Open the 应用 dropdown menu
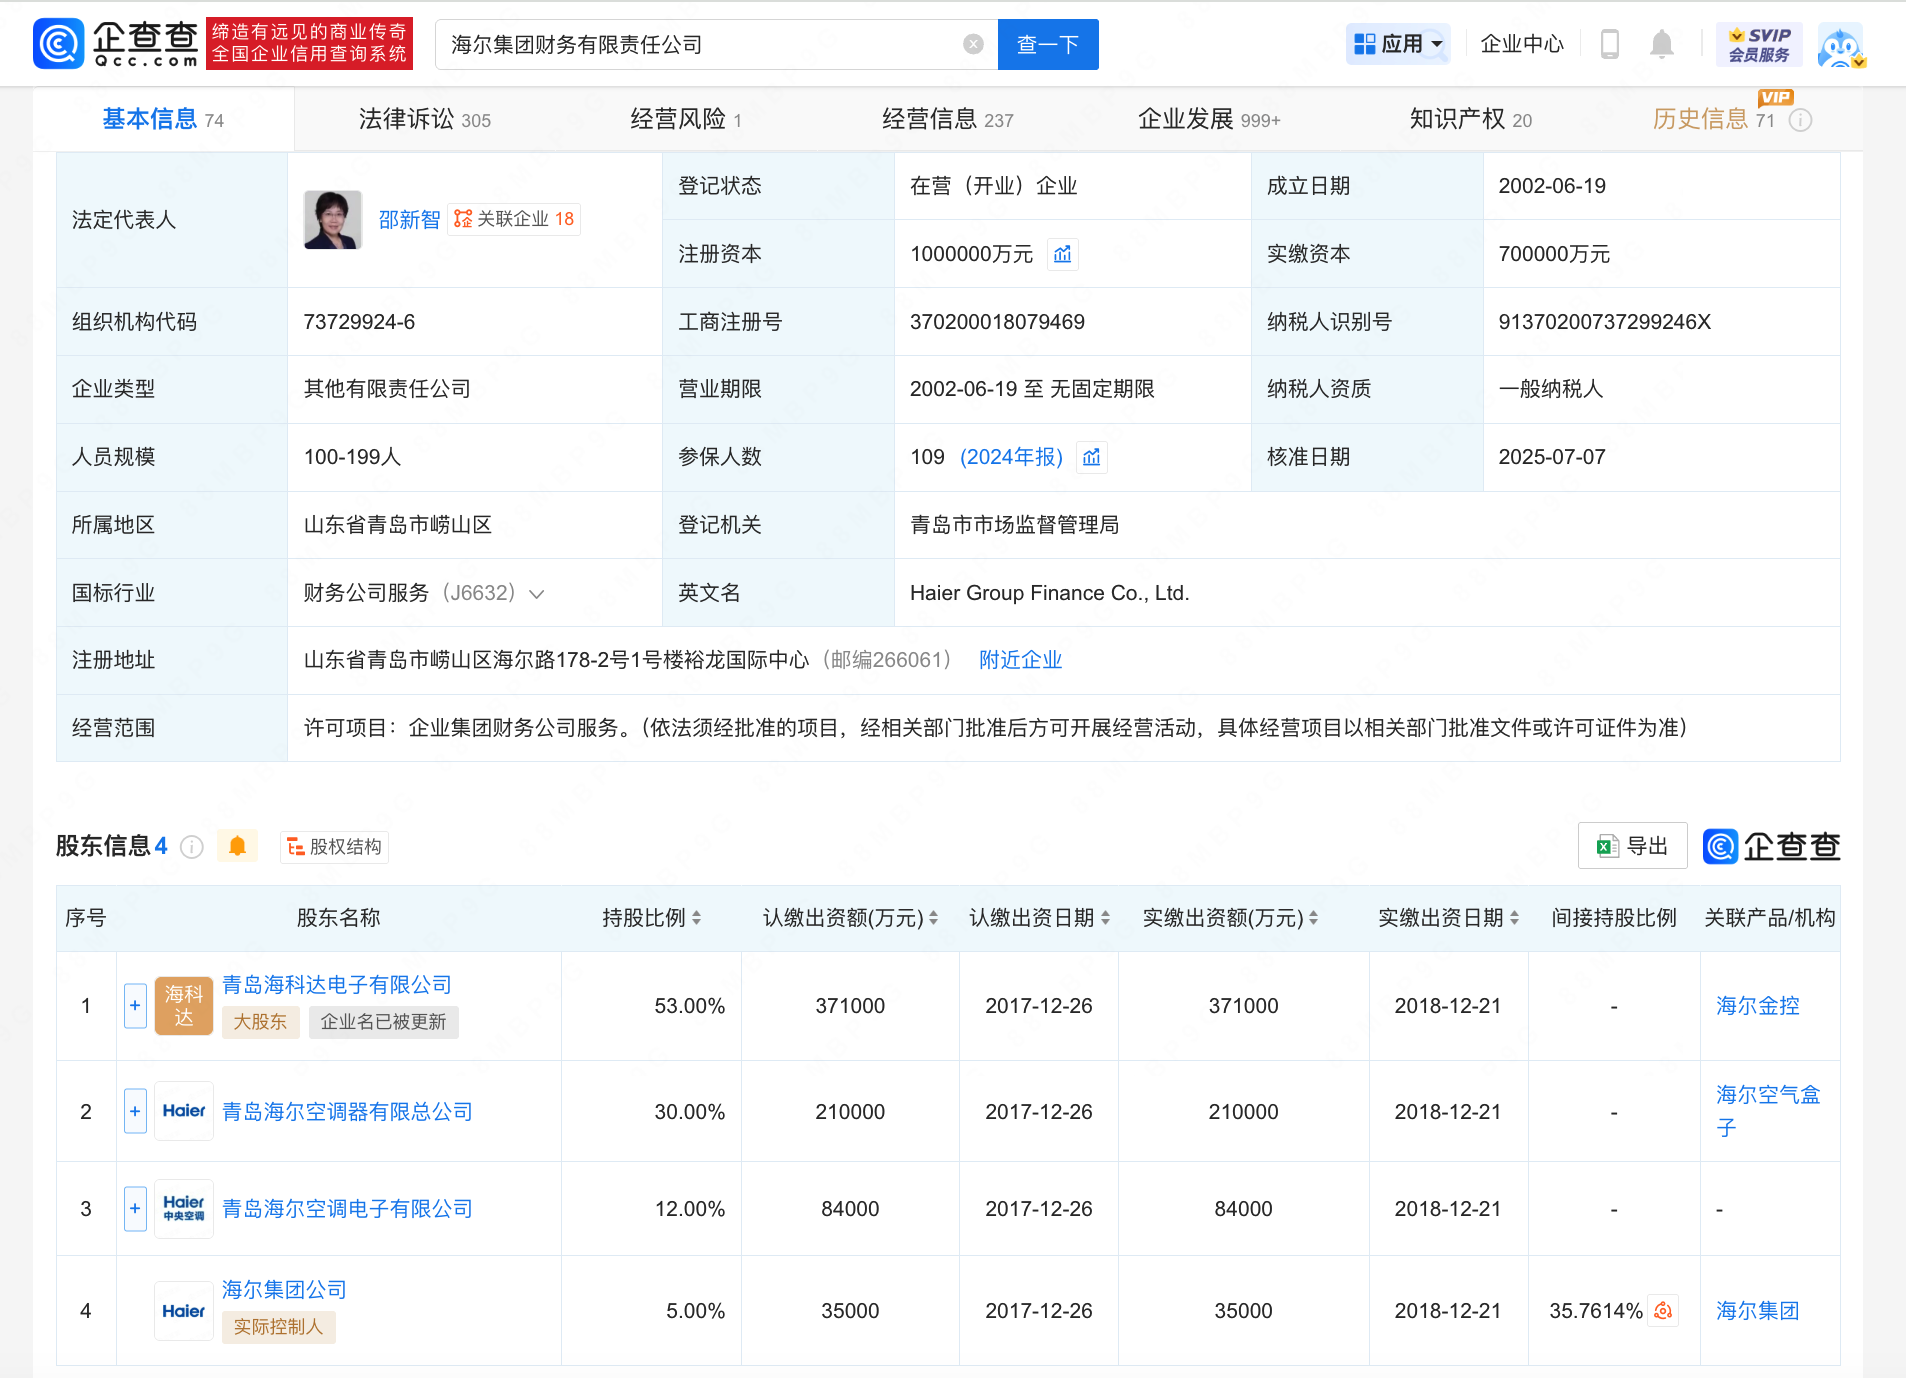Screen dimensions: 1906x1378 1398,44
